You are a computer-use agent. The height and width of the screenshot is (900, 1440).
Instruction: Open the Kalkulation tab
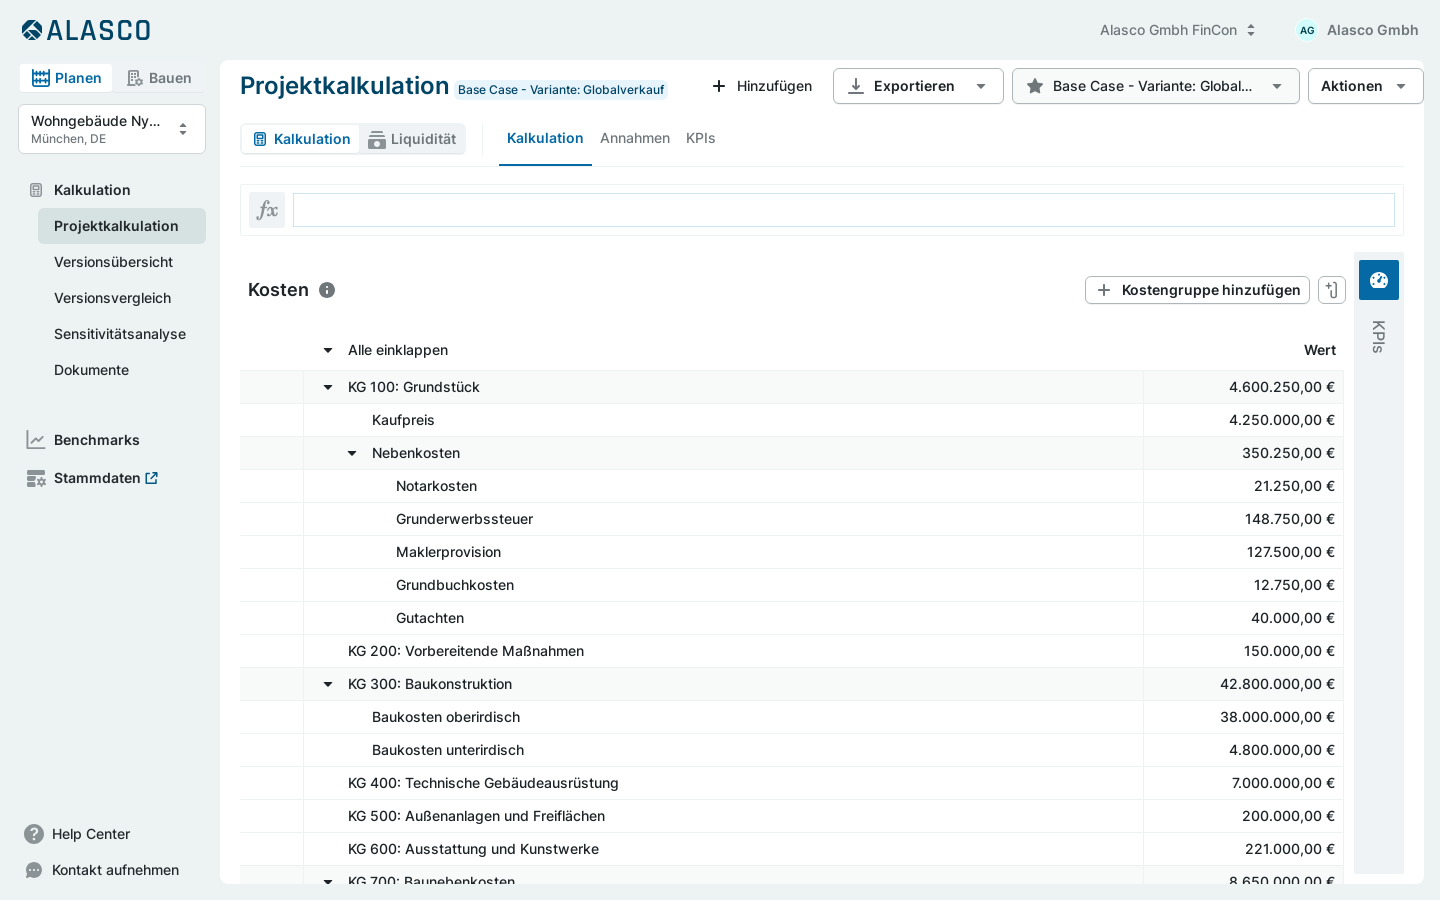545,138
